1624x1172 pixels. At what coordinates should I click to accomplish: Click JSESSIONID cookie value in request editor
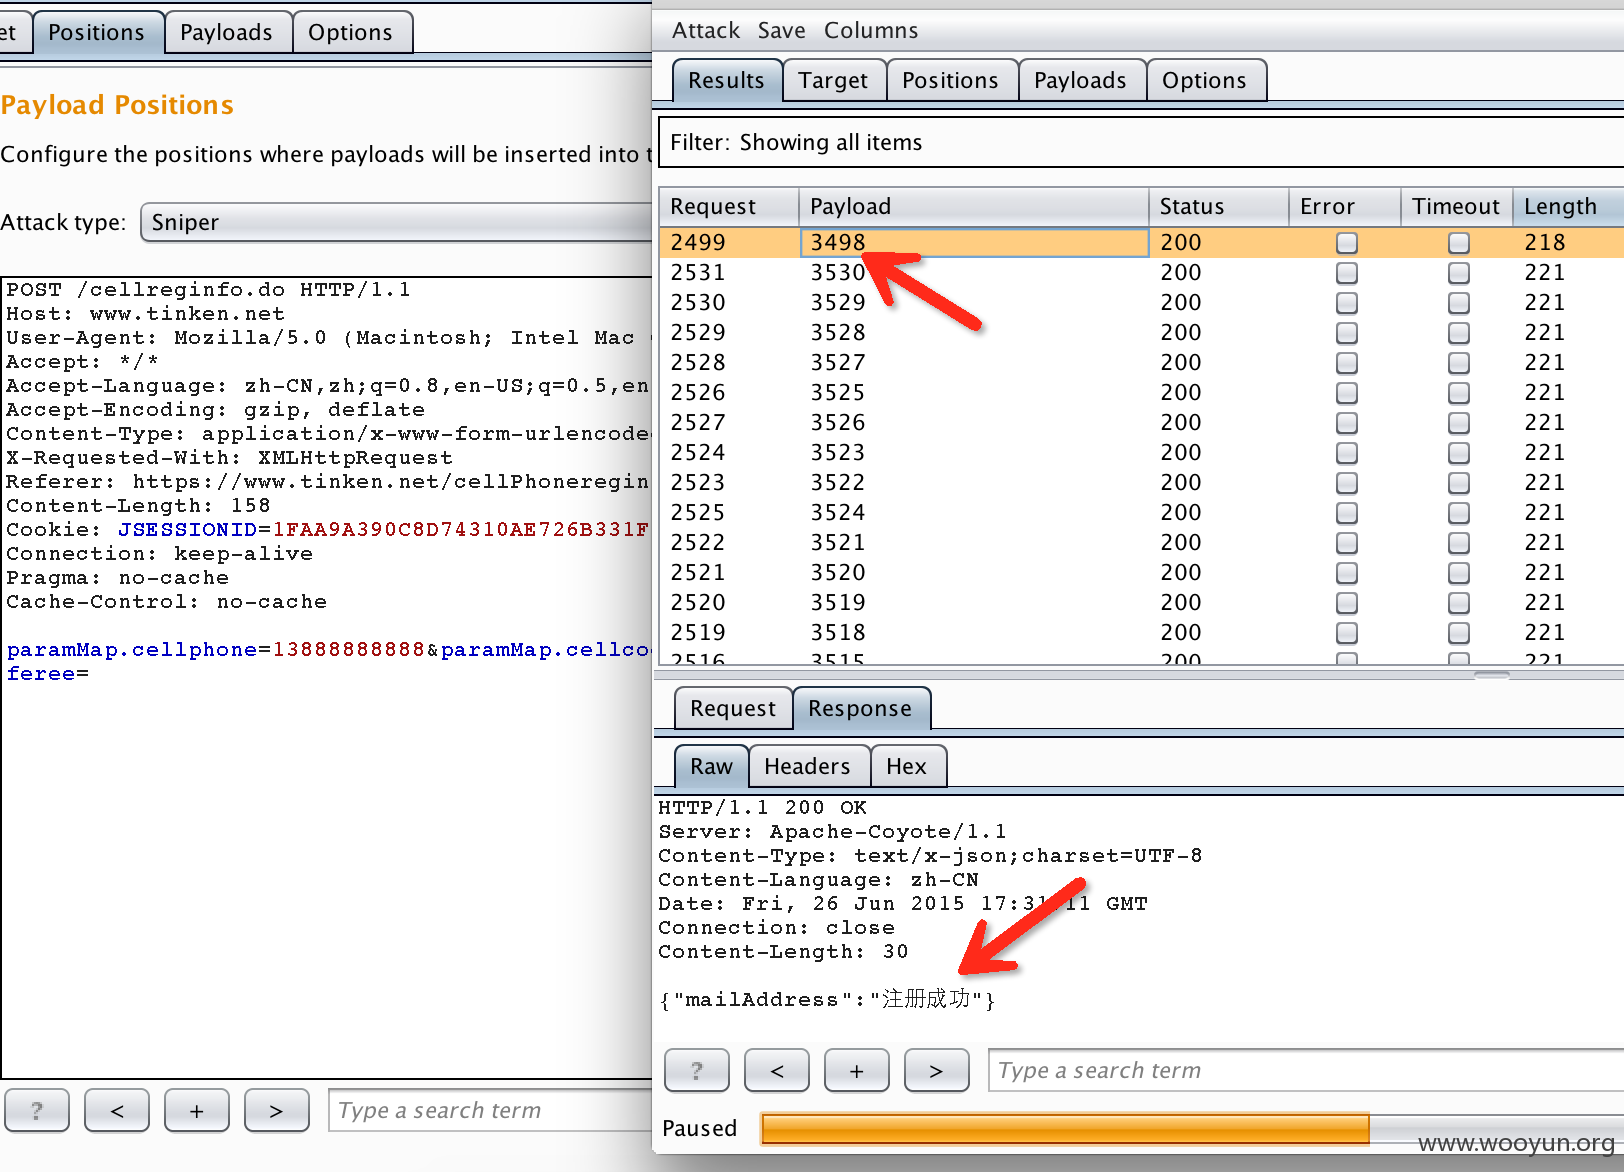click(460, 530)
